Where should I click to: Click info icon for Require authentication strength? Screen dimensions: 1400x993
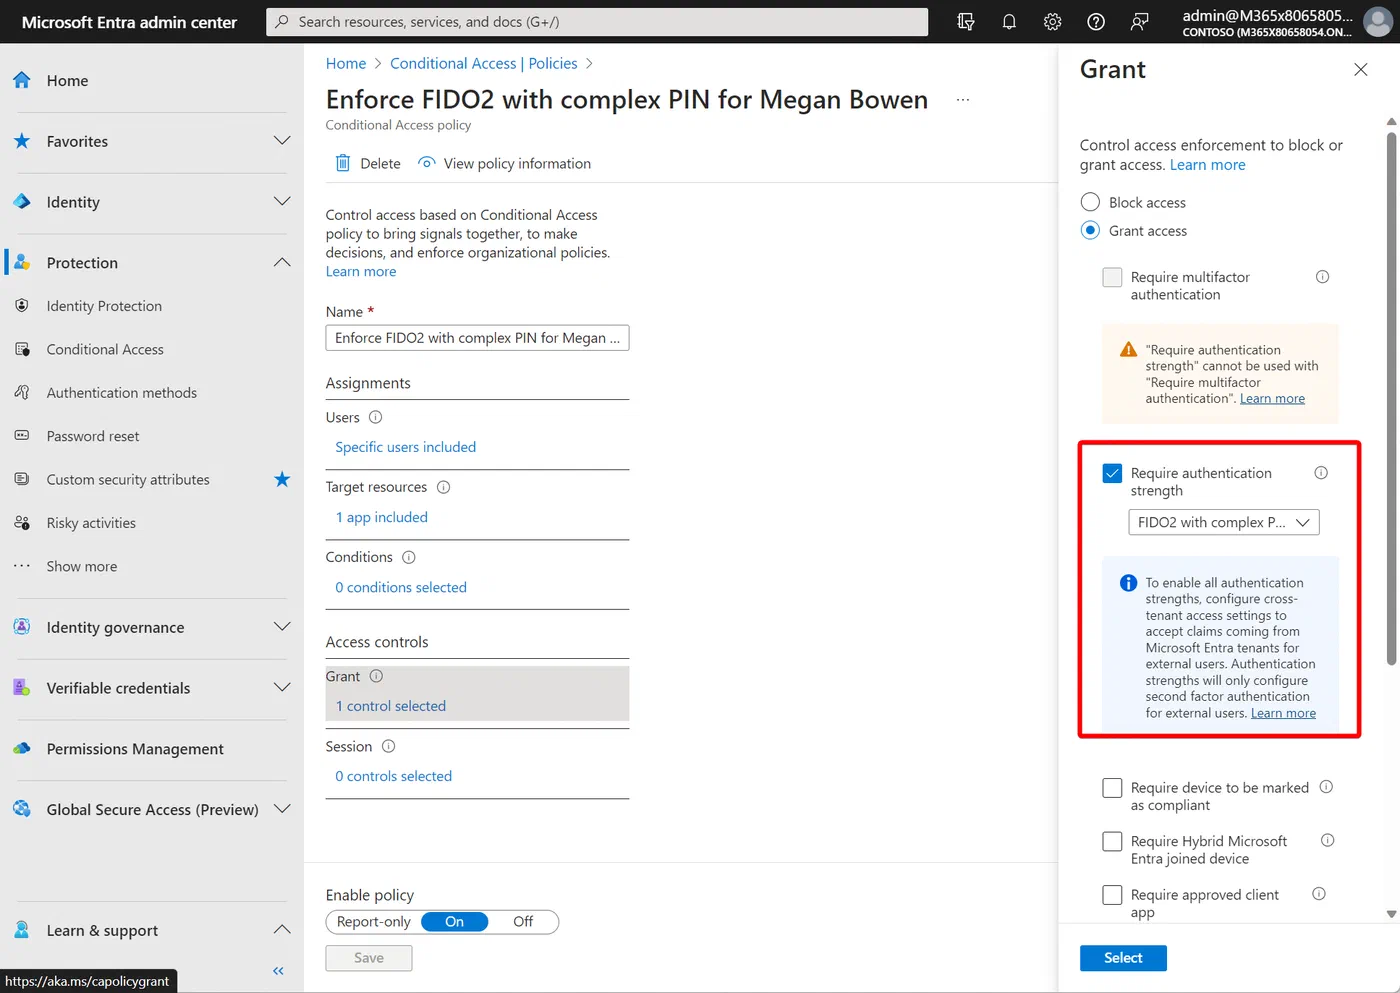click(x=1321, y=473)
